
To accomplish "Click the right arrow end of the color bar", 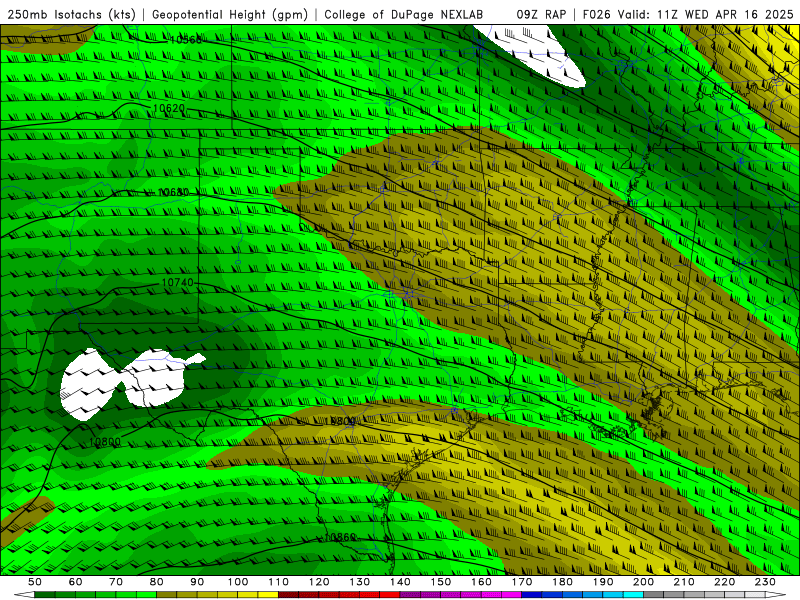I will [x=776, y=595].
